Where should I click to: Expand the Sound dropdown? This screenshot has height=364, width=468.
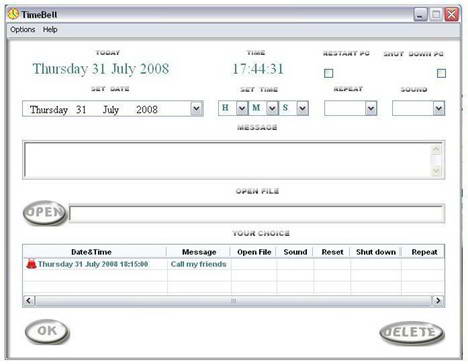click(439, 108)
